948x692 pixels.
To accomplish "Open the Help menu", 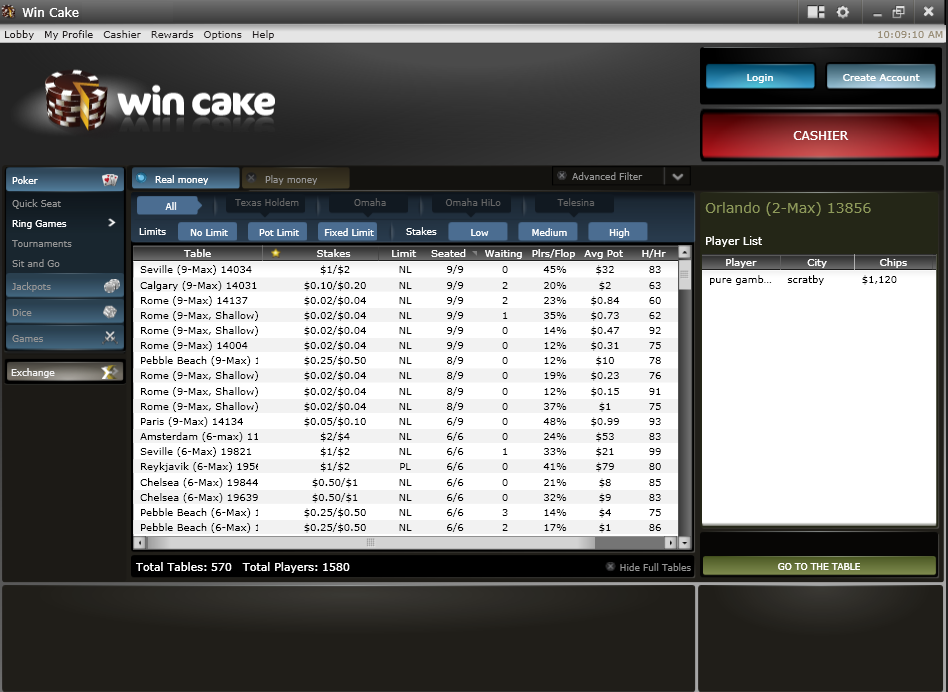I will pyautogui.click(x=263, y=34).
